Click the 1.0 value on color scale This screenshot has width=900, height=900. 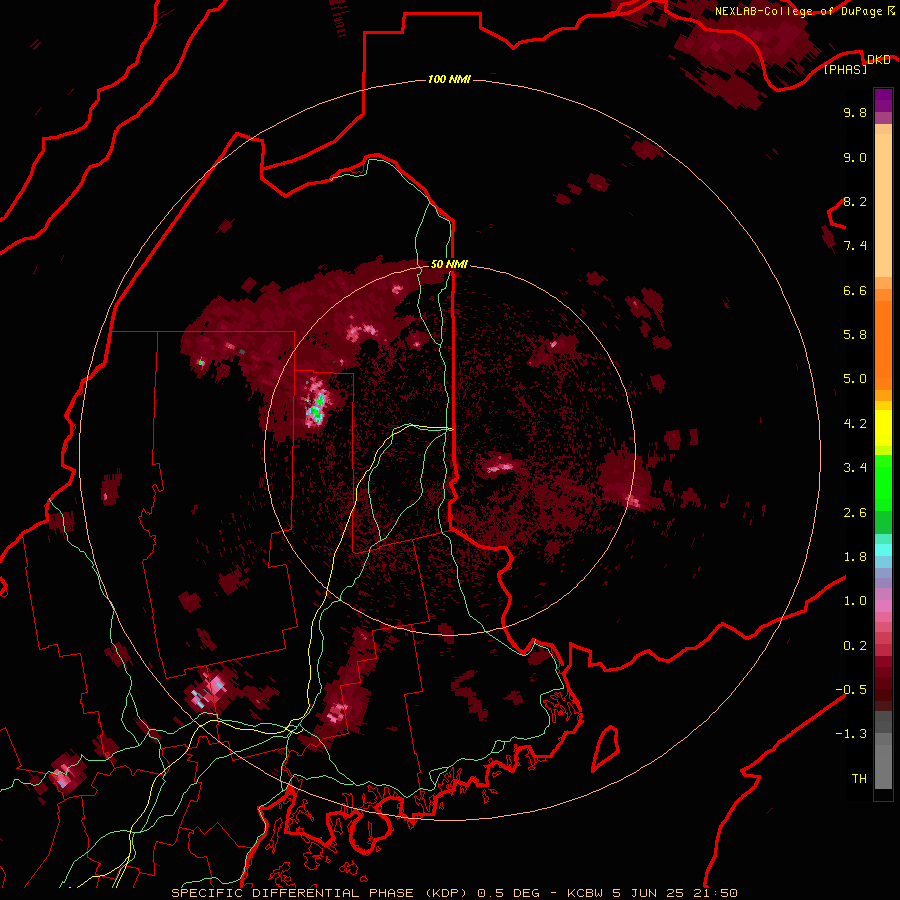click(855, 601)
